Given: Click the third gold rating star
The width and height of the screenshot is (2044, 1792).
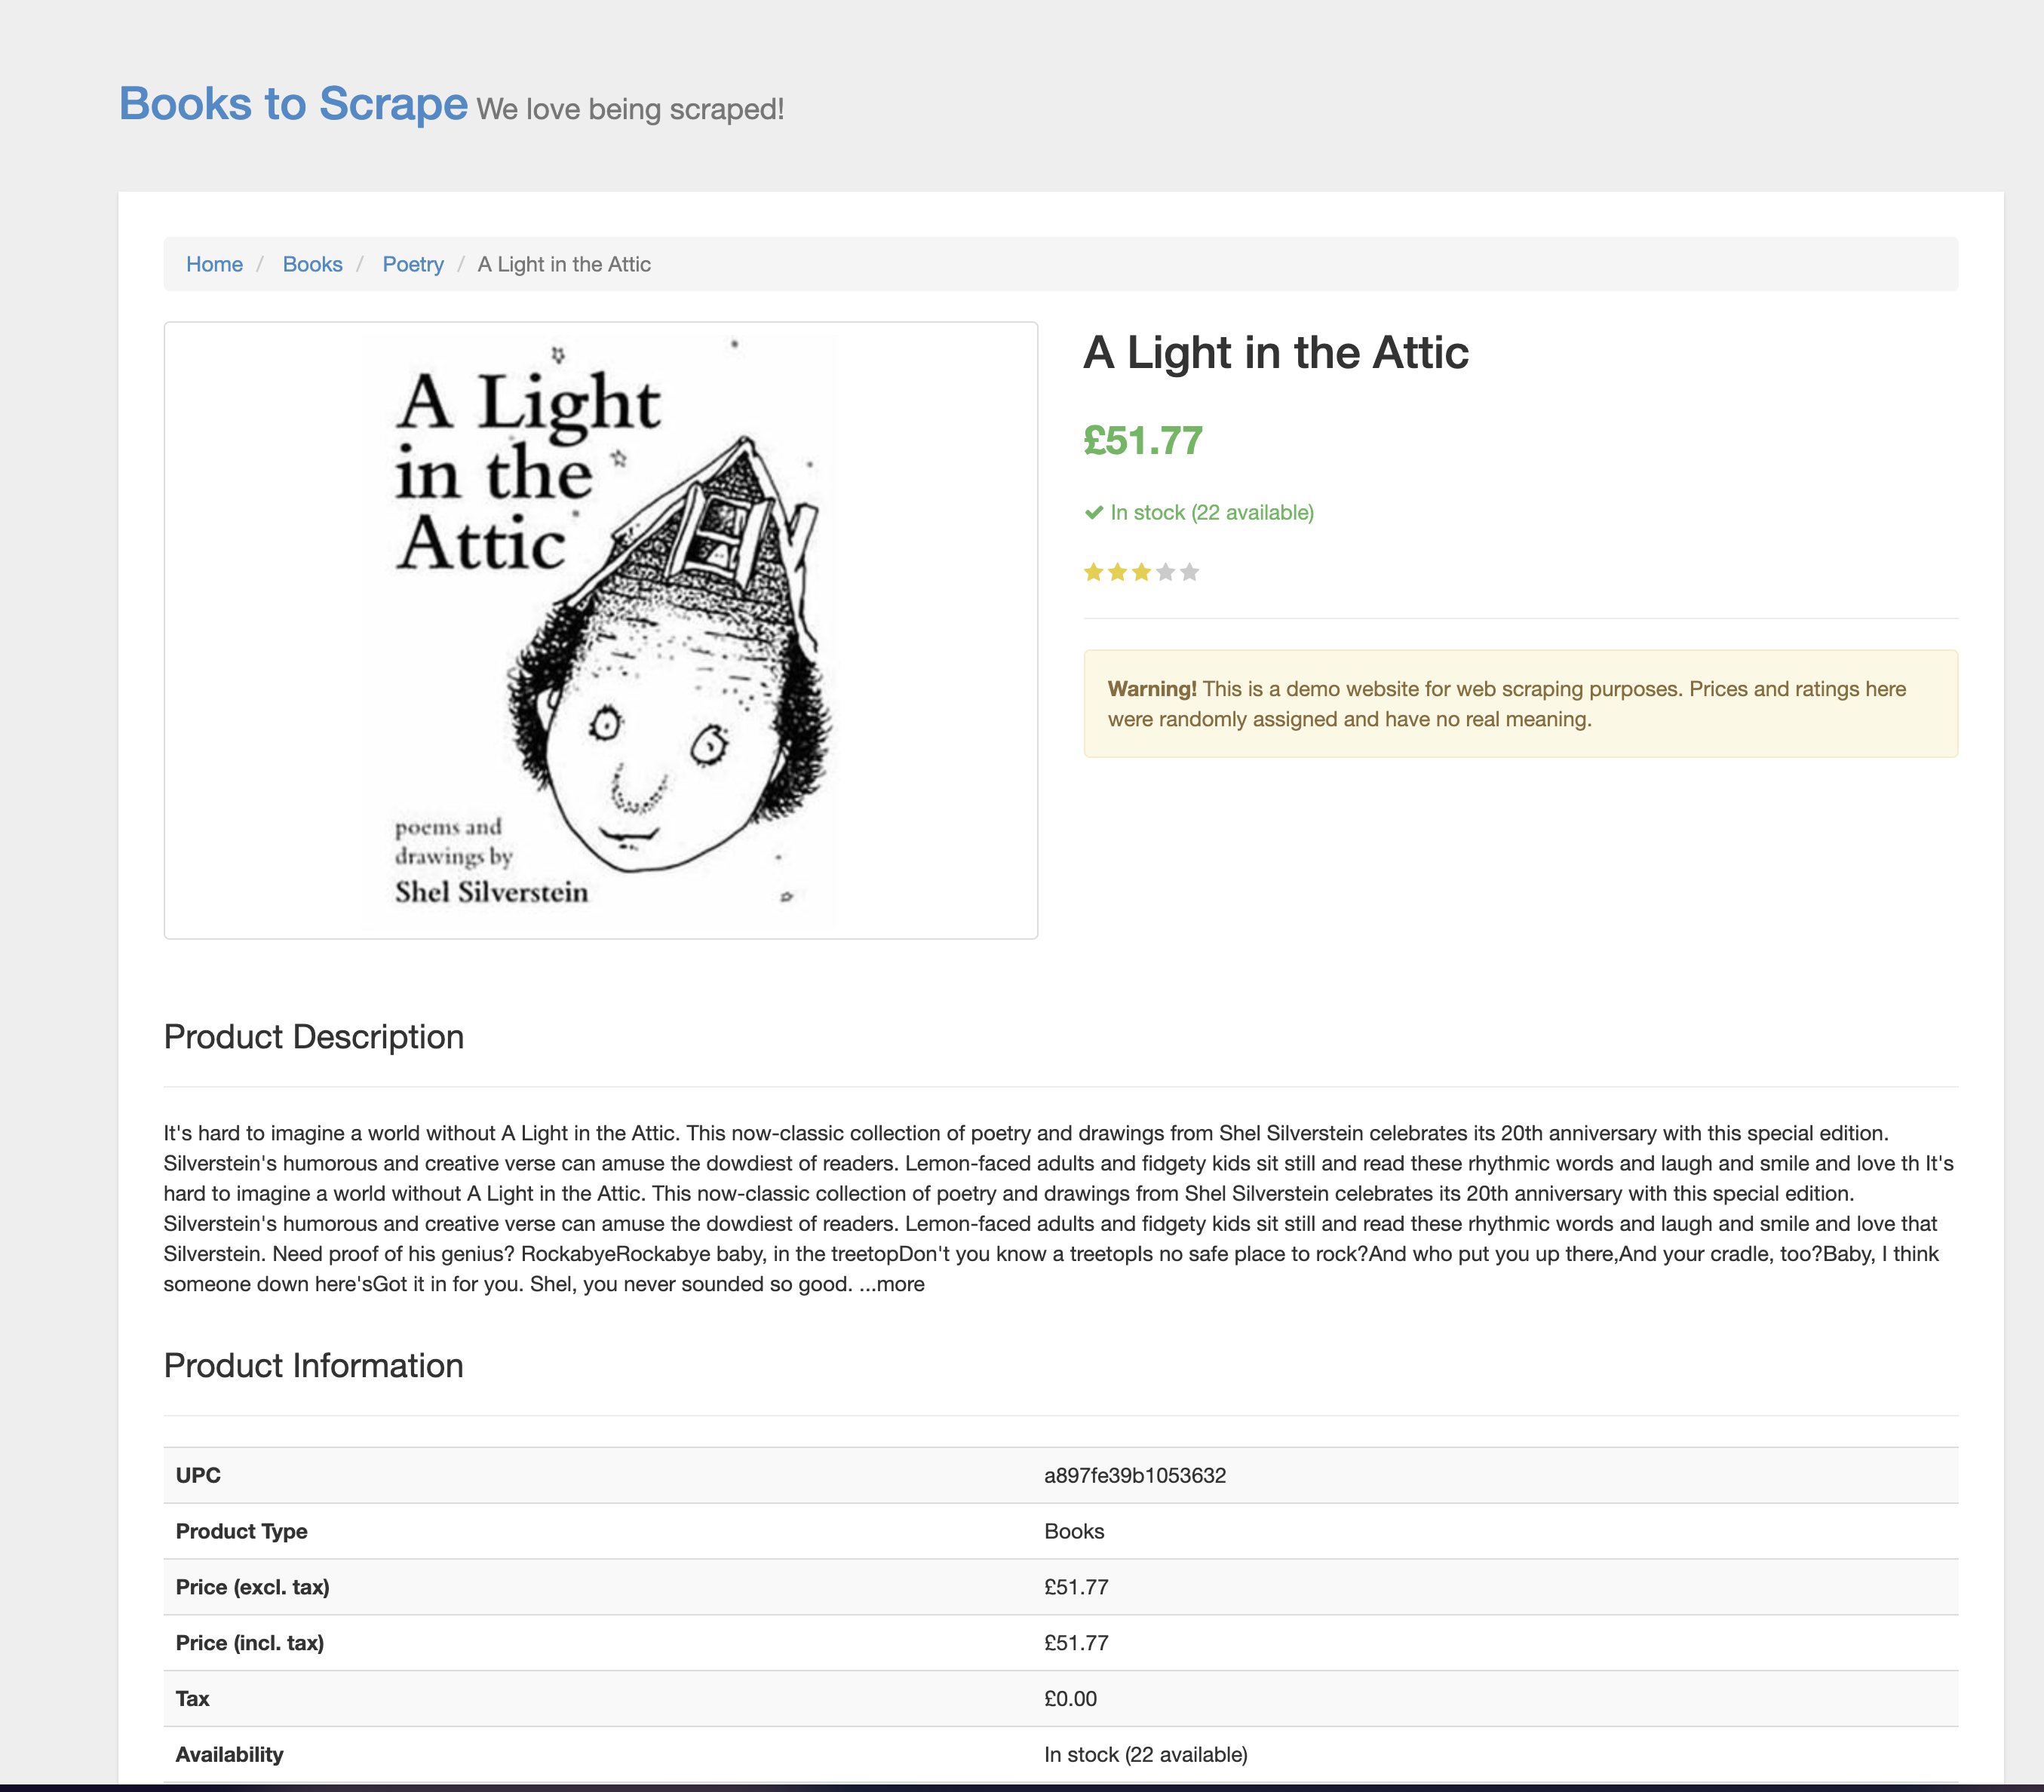Looking at the screenshot, I should [1141, 572].
